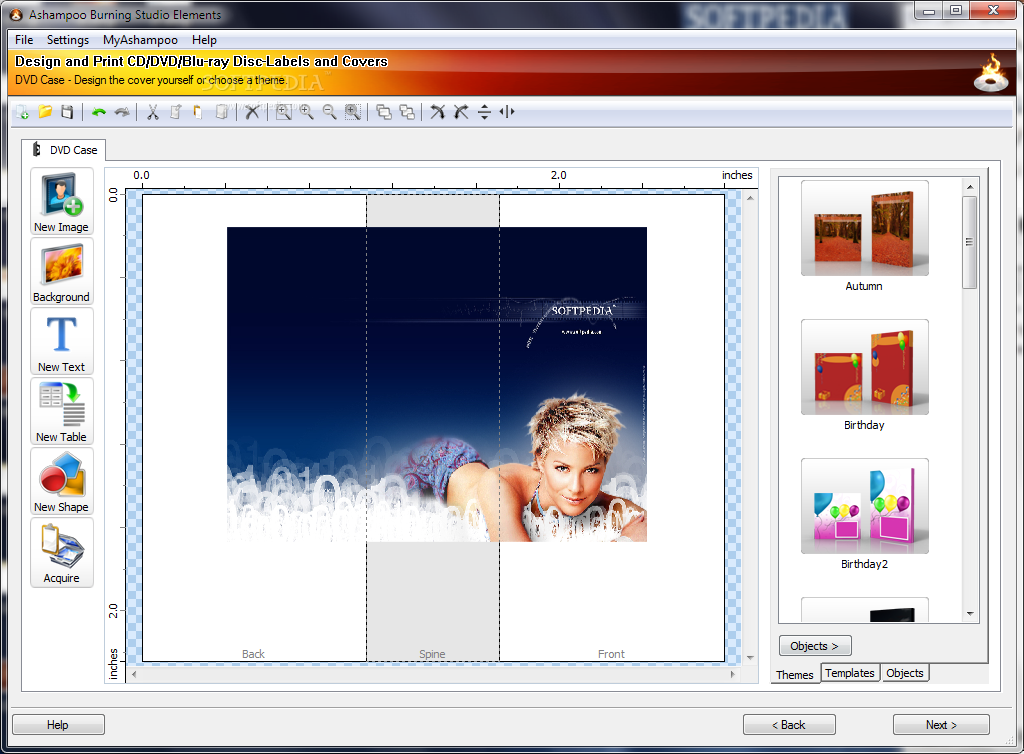Click the Spine label on the canvas
Image resolution: width=1024 pixels, height=754 pixels.
tap(432, 654)
